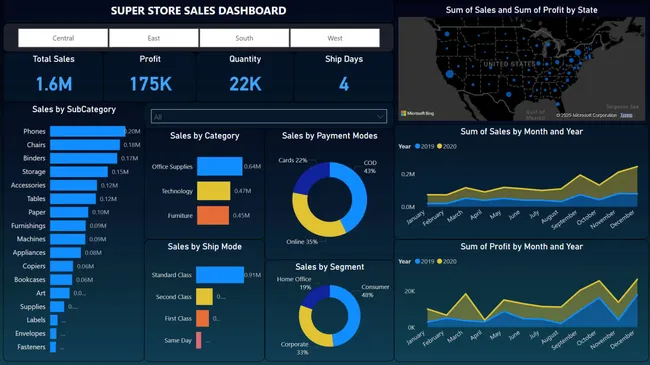
Task: Click the 'Sum of Profit by Month and Year' title
Action: [521, 246]
